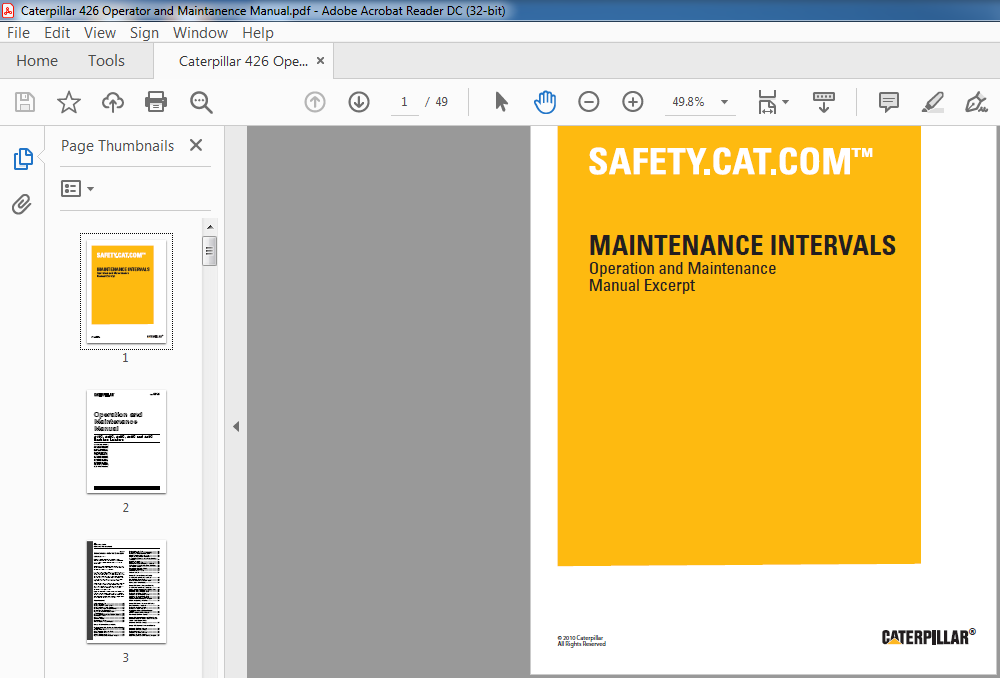Switch to the Tools tab
Viewport: 1000px width, 678px height.
pos(106,61)
